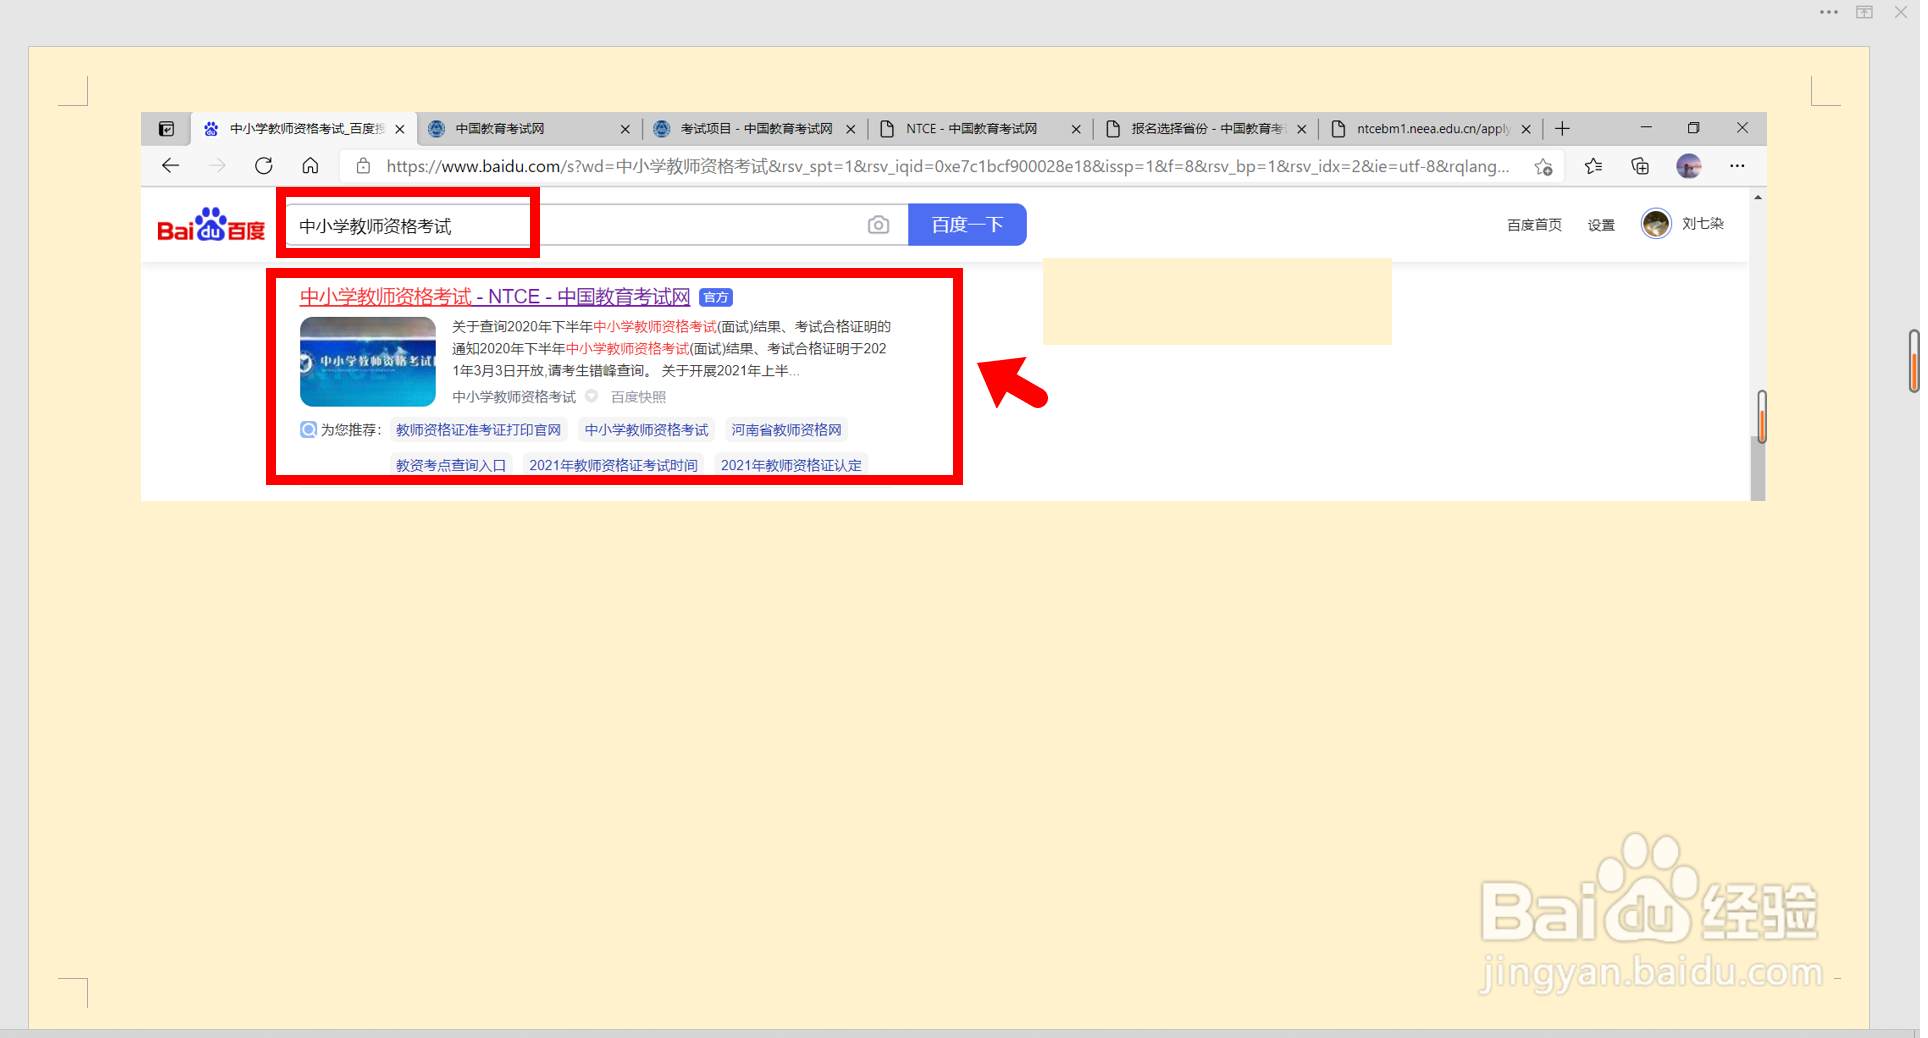
Task: Open the tab actions menu icon
Action: [x=167, y=129]
